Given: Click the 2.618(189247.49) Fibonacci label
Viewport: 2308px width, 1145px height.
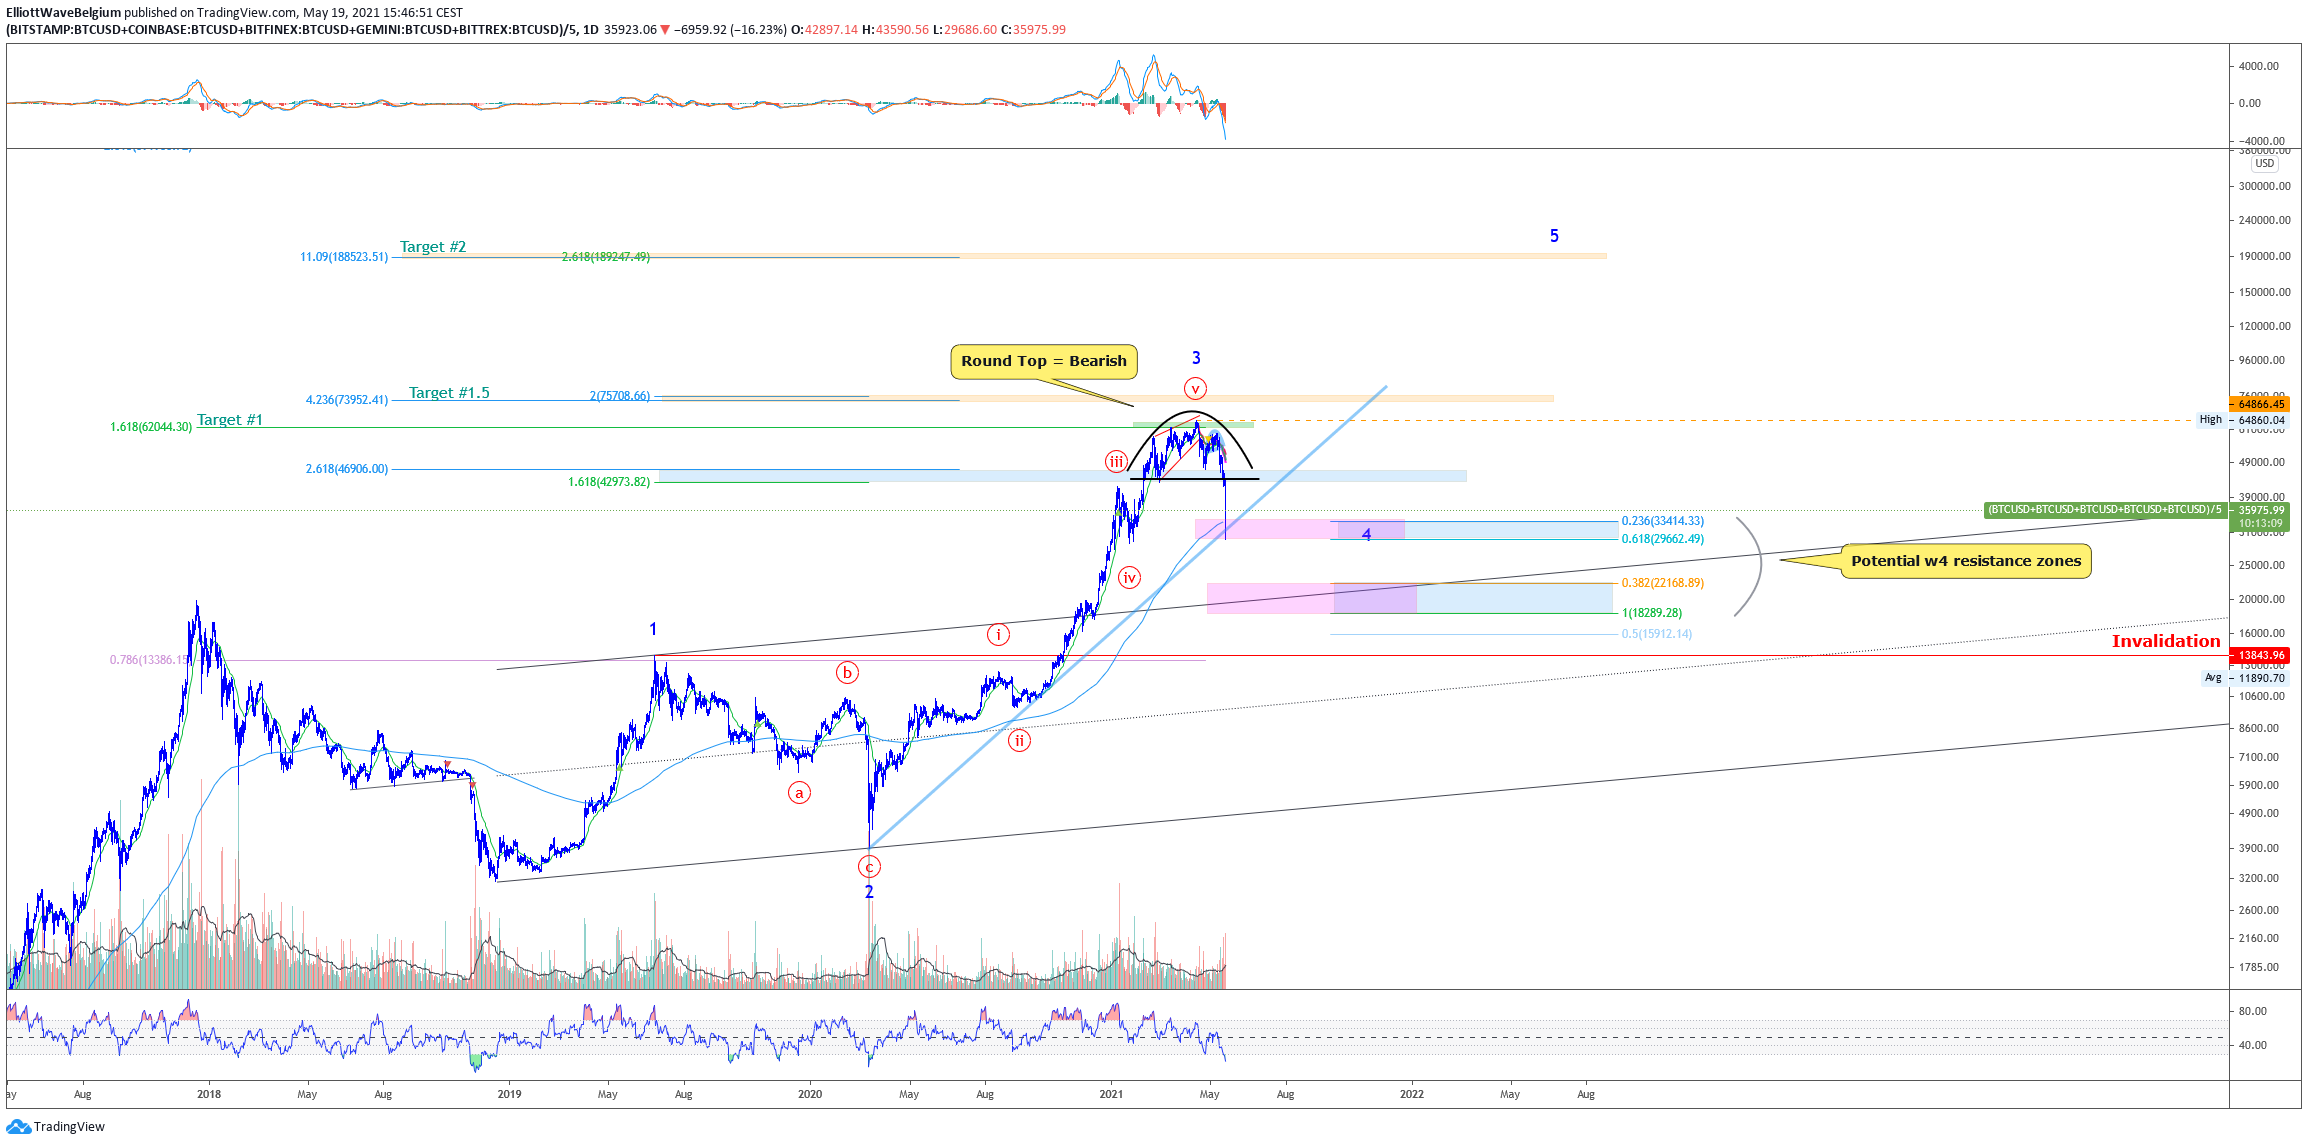Looking at the screenshot, I should pyautogui.click(x=606, y=257).
